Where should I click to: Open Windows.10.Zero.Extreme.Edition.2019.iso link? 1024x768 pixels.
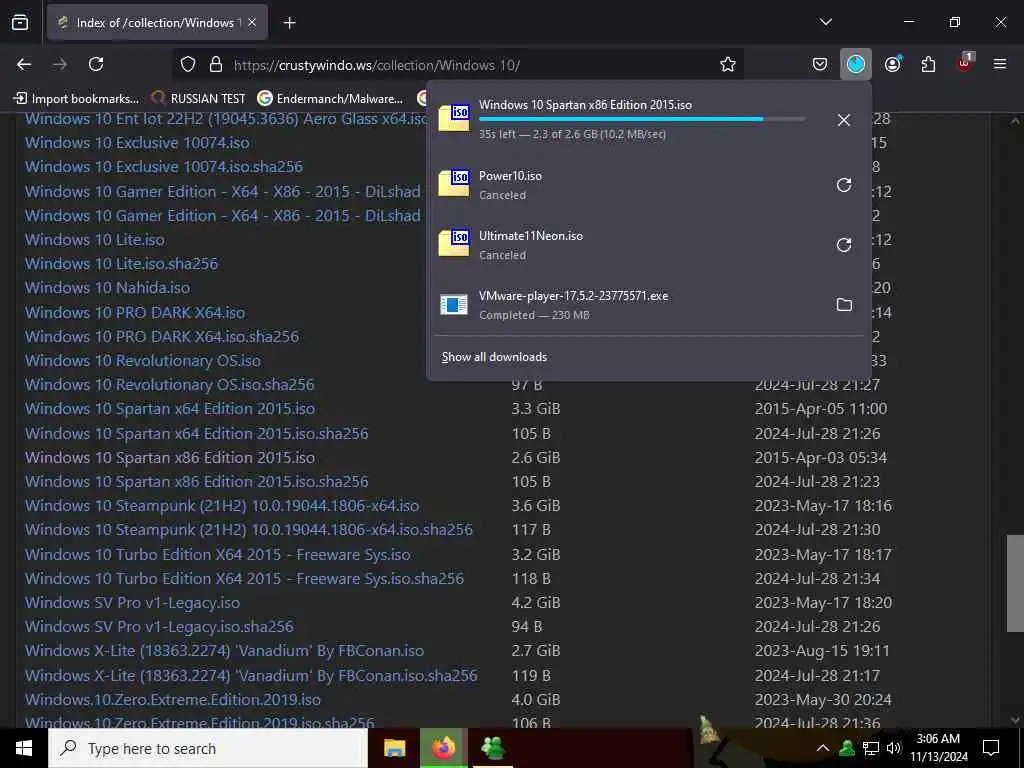coord(173,700)
